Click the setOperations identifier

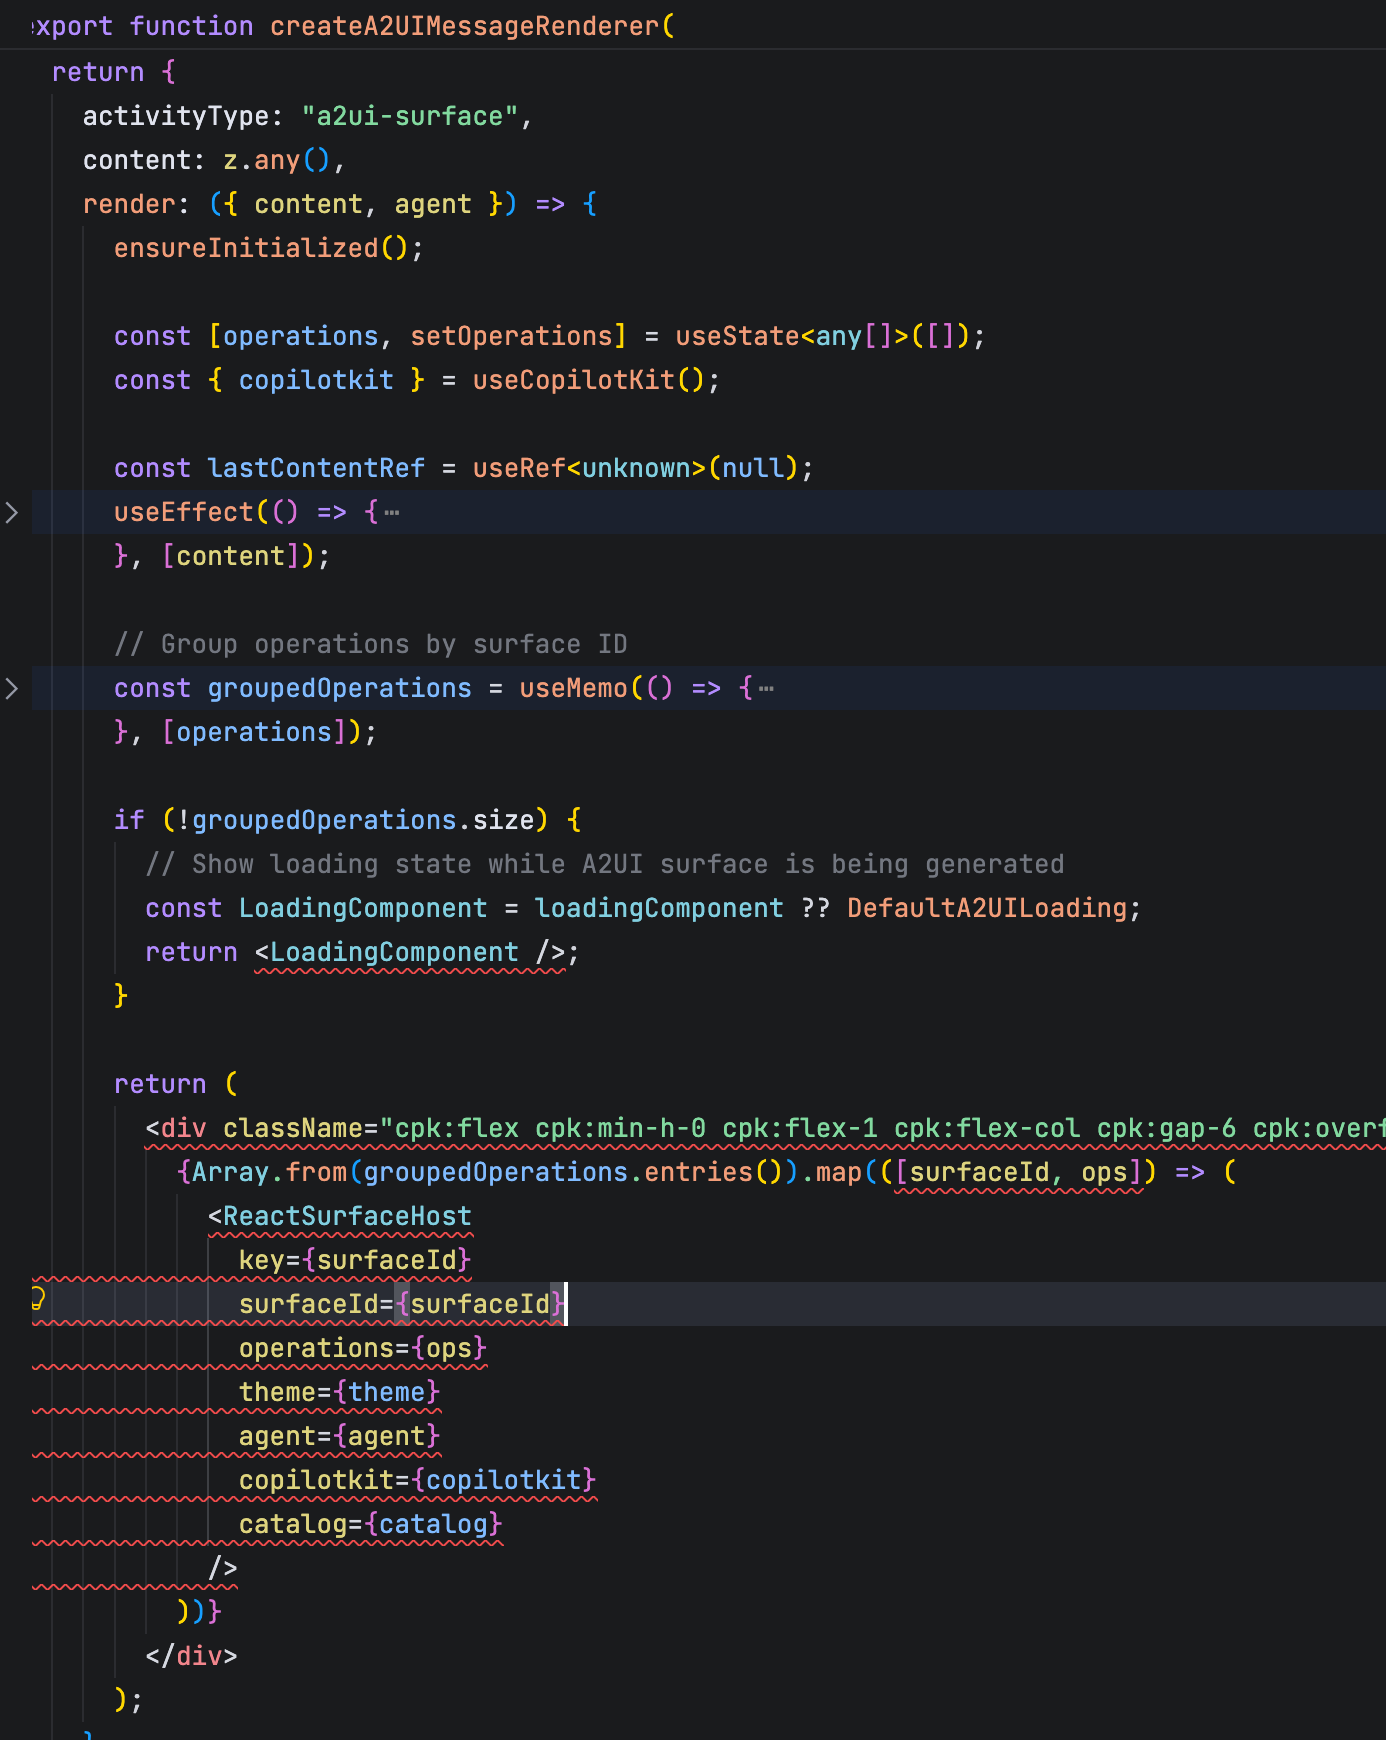[x=511, y=337]
